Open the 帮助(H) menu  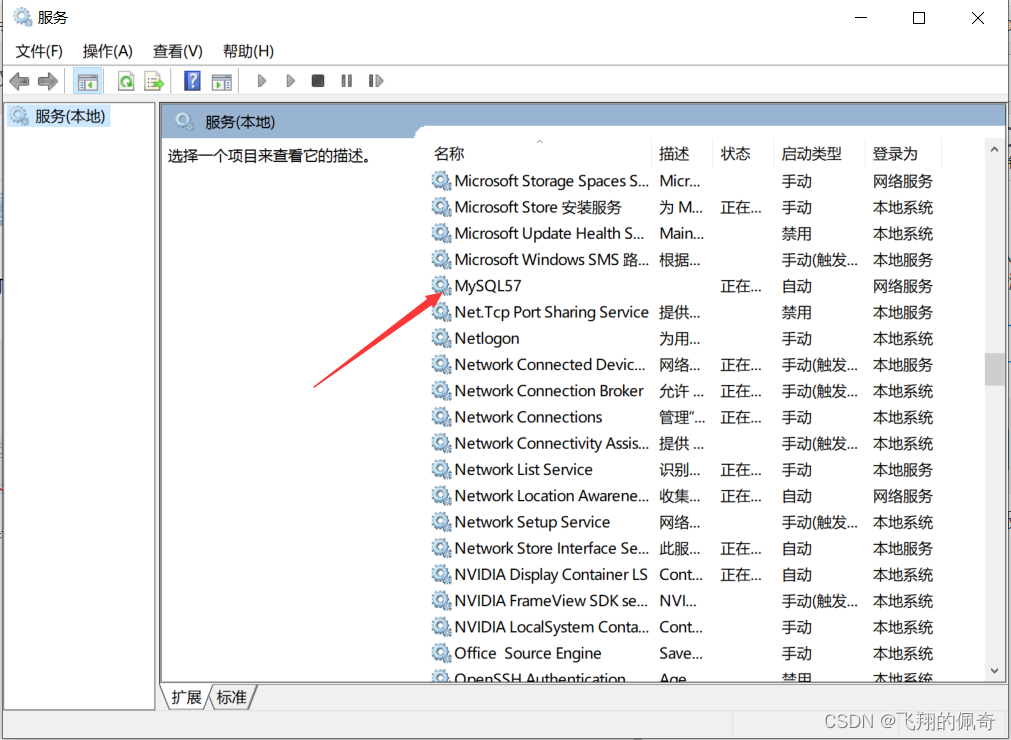pyautogui.click(x=248, y=51)
